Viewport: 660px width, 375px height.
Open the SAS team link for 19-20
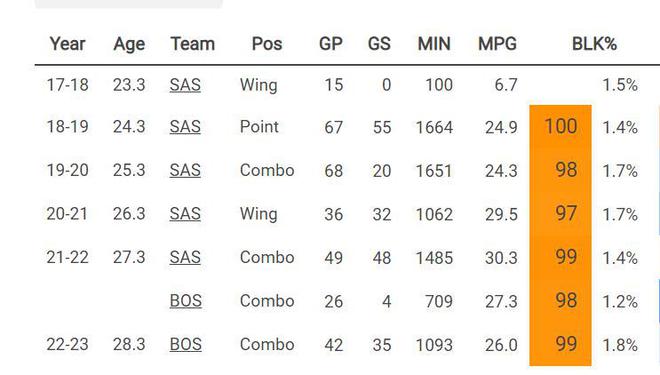pyautogui.click(x=185, y=170)
